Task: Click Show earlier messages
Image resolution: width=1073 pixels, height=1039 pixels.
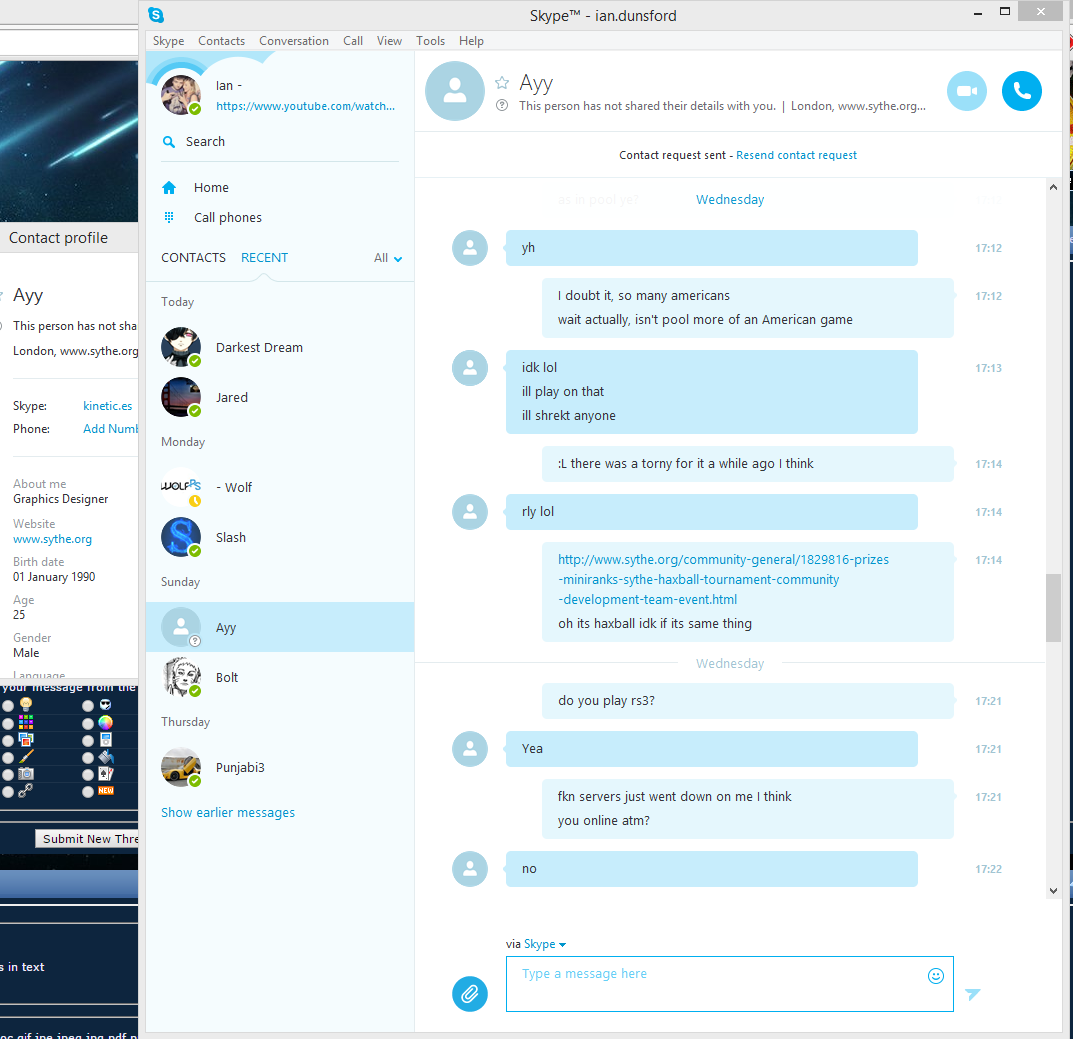Action: coord(228,812)
